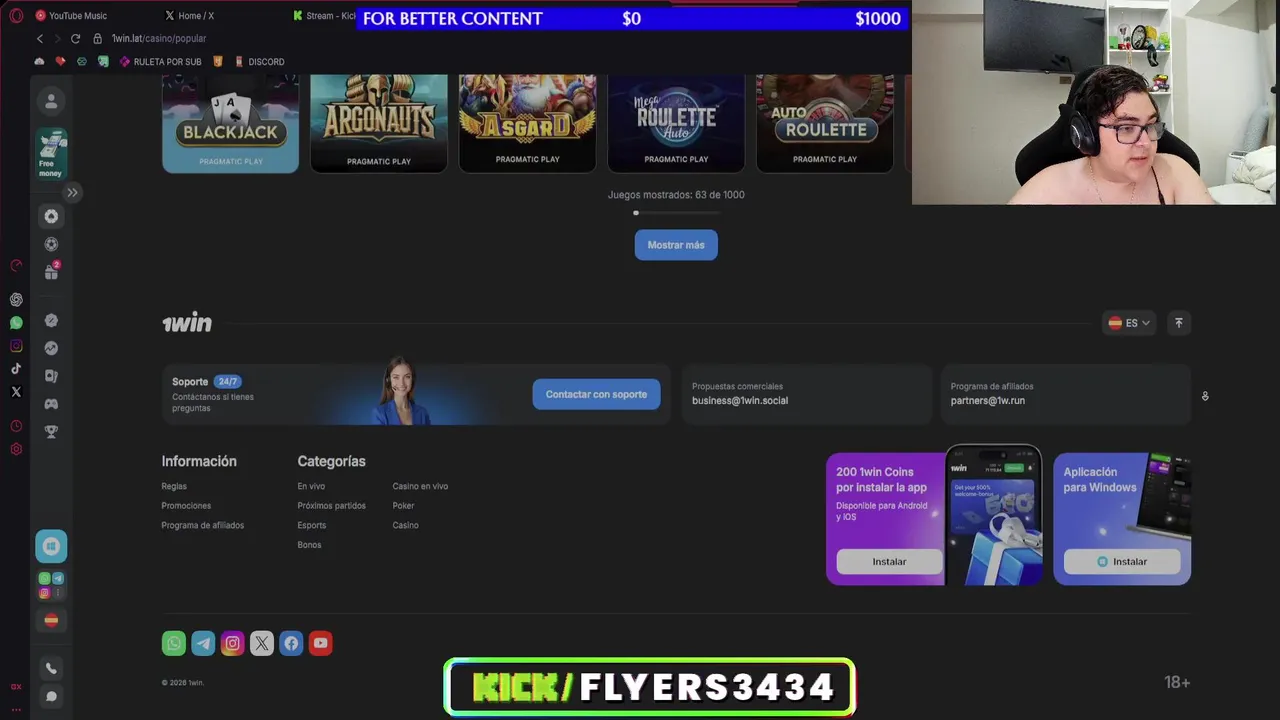Open the Auto Roulette game thumbnail
1280x720 pixels.
coord(825,124)
